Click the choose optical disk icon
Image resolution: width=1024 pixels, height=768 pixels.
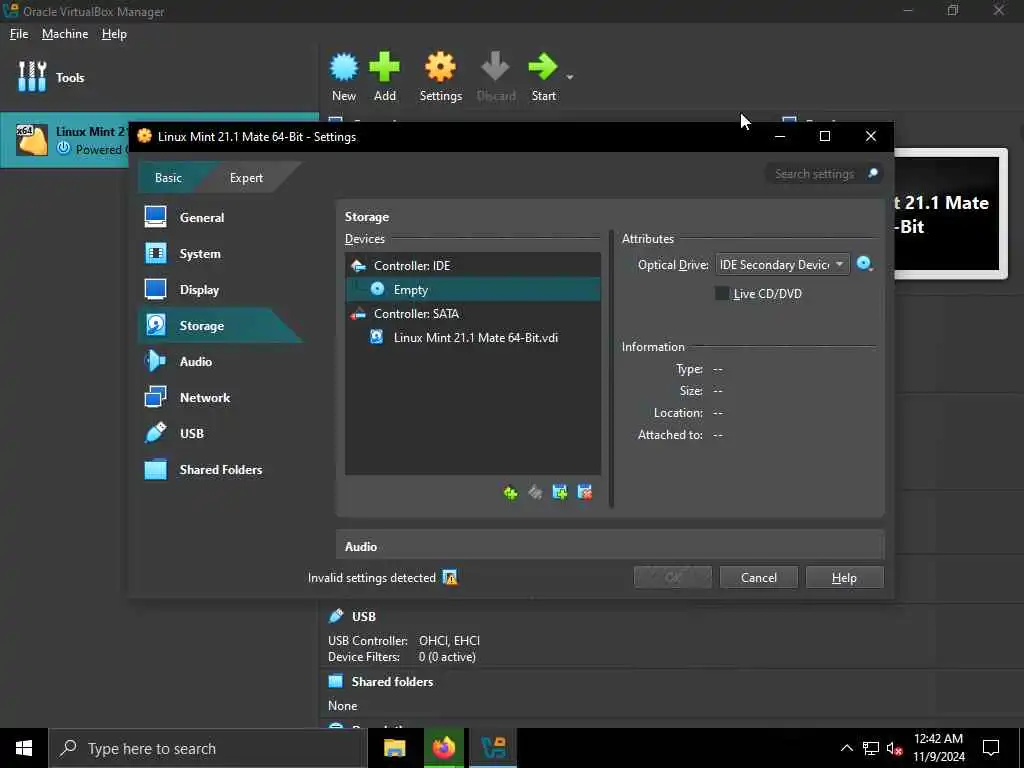865,264
